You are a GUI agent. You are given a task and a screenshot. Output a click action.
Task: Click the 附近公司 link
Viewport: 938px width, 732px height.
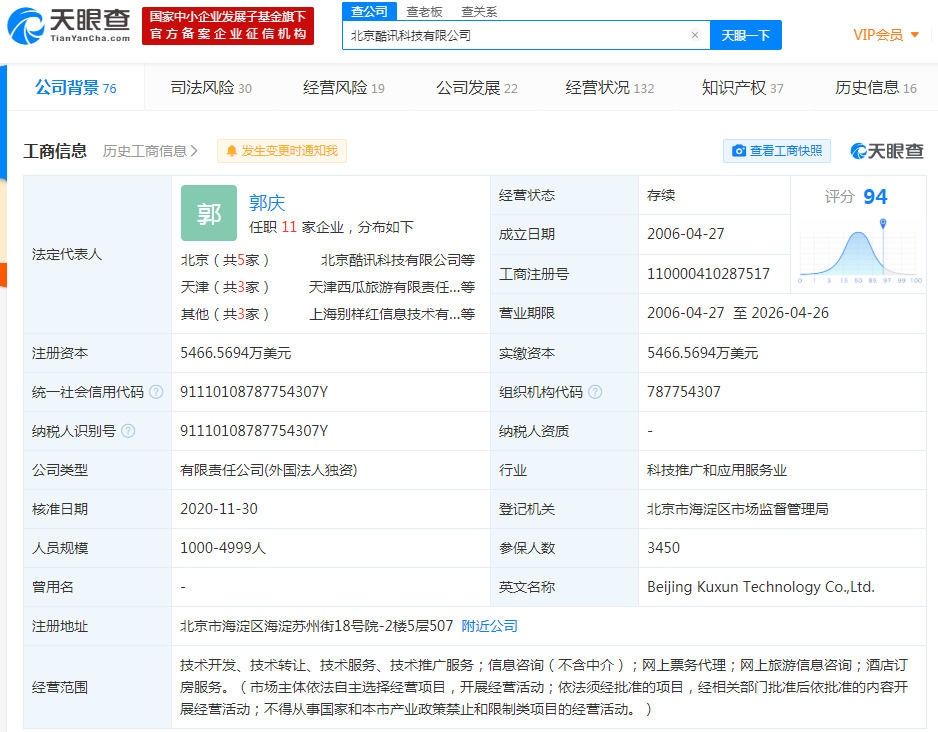(489, 626)
